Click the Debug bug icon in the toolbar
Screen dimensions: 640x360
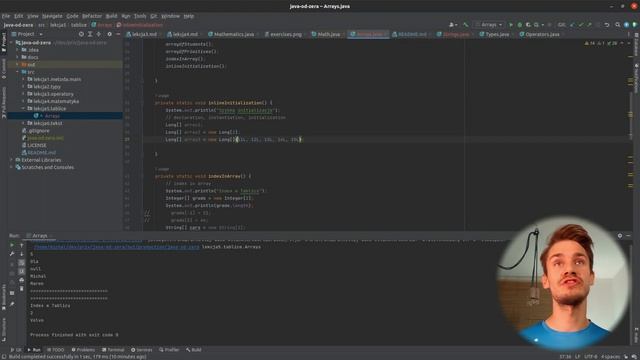click(520, 25)
